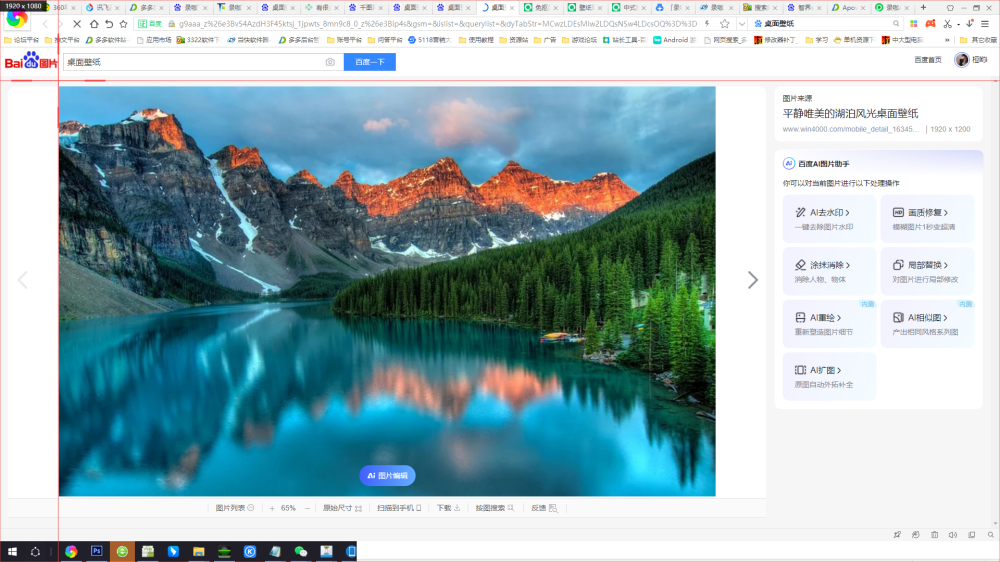Open the 其它收藏 bookmarks folder
Viewport: 1000px width, 562px height.
click(978, 40)
